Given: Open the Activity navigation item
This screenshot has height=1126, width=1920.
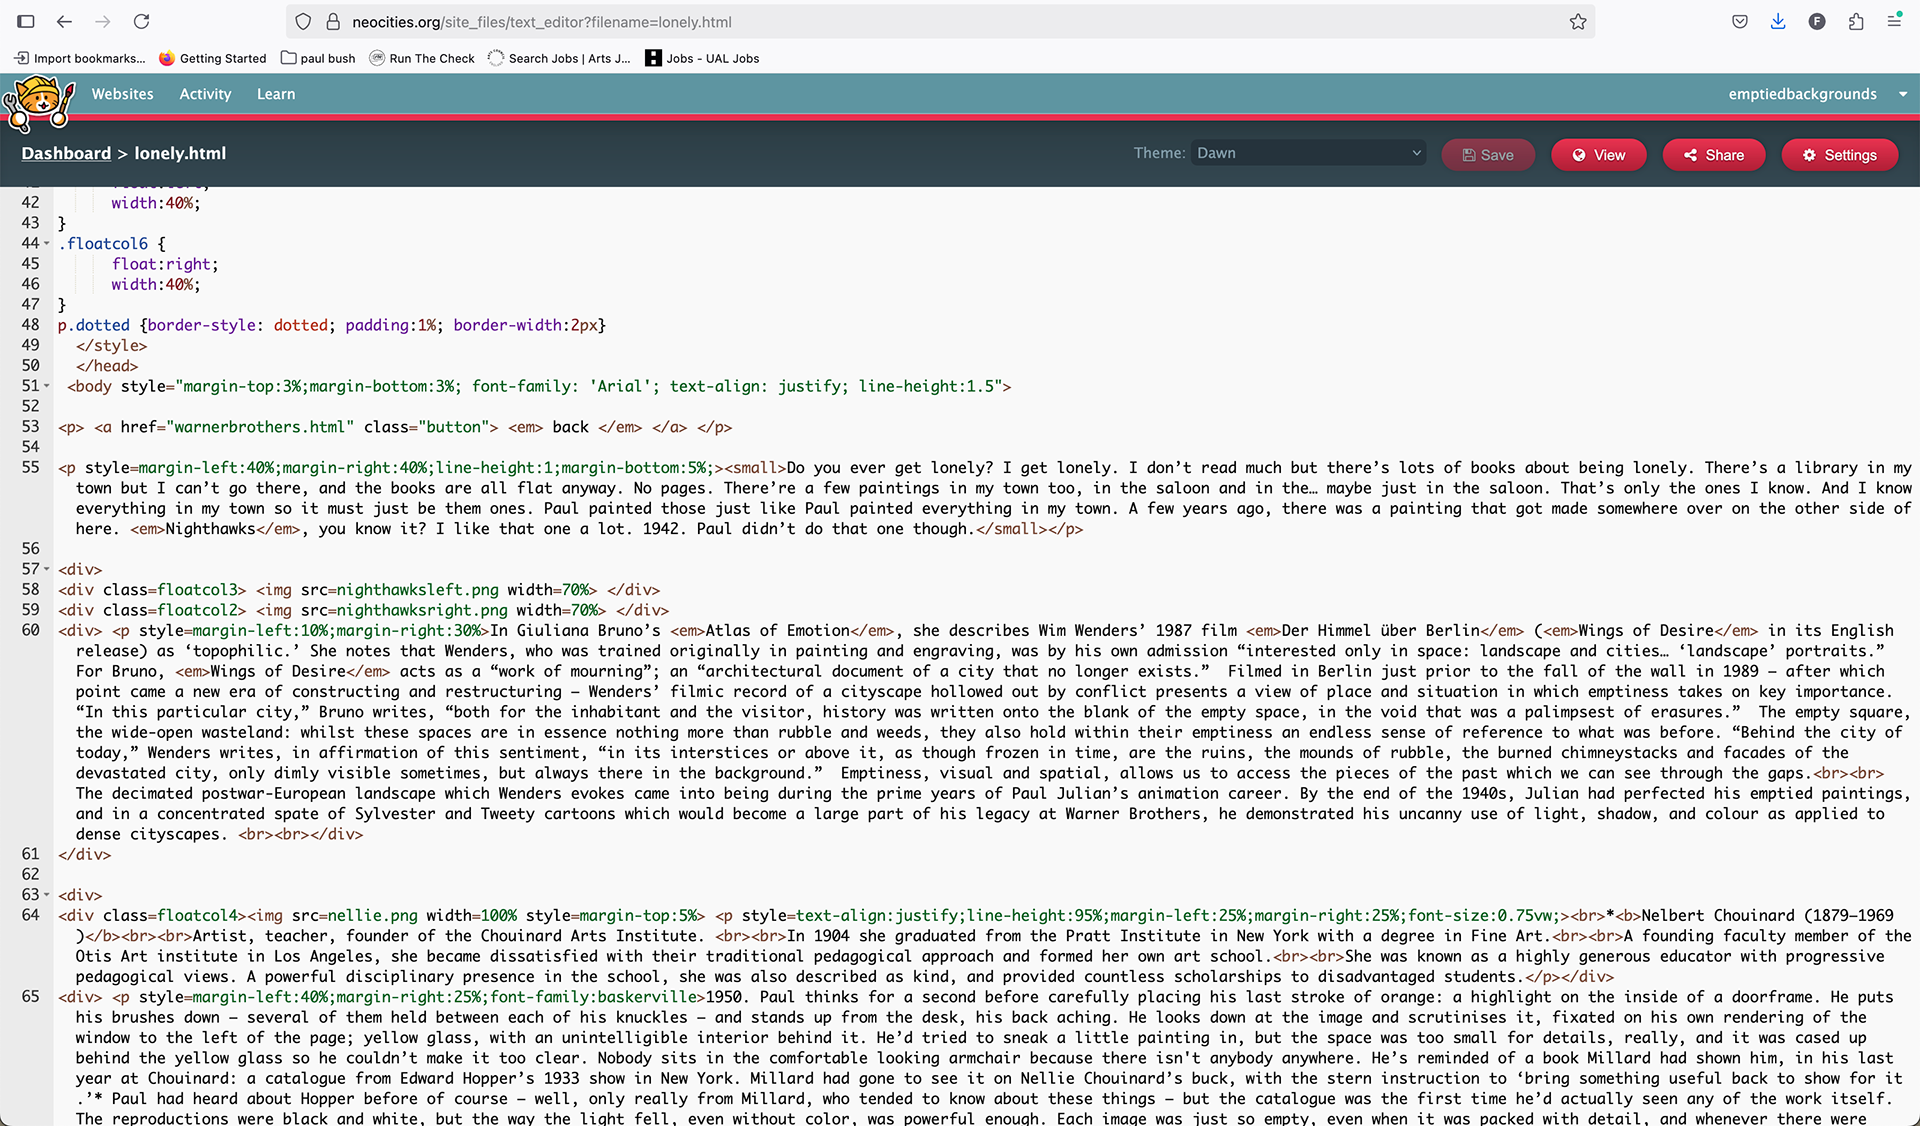Looking at the screenshot, I should point(205,94).
